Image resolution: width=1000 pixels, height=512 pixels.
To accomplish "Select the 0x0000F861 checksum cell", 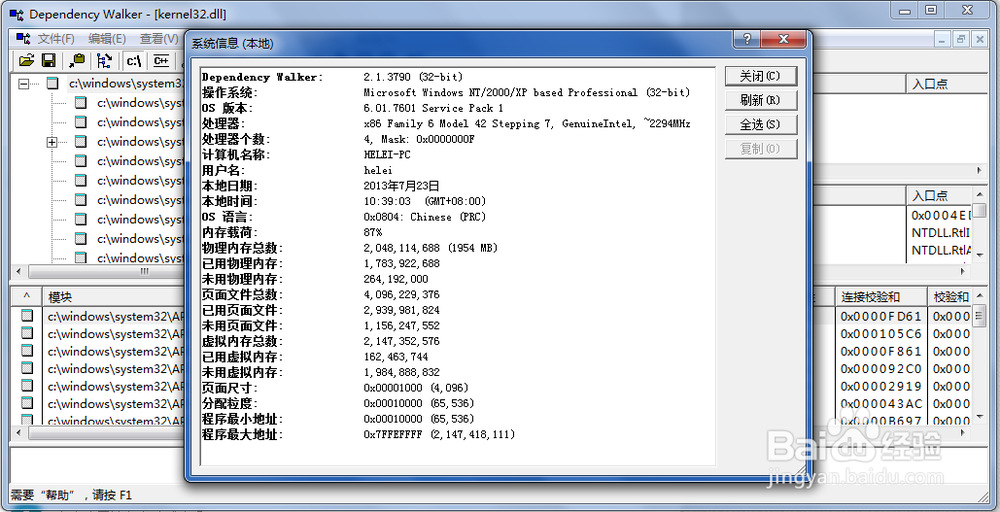I will point(881,351).
